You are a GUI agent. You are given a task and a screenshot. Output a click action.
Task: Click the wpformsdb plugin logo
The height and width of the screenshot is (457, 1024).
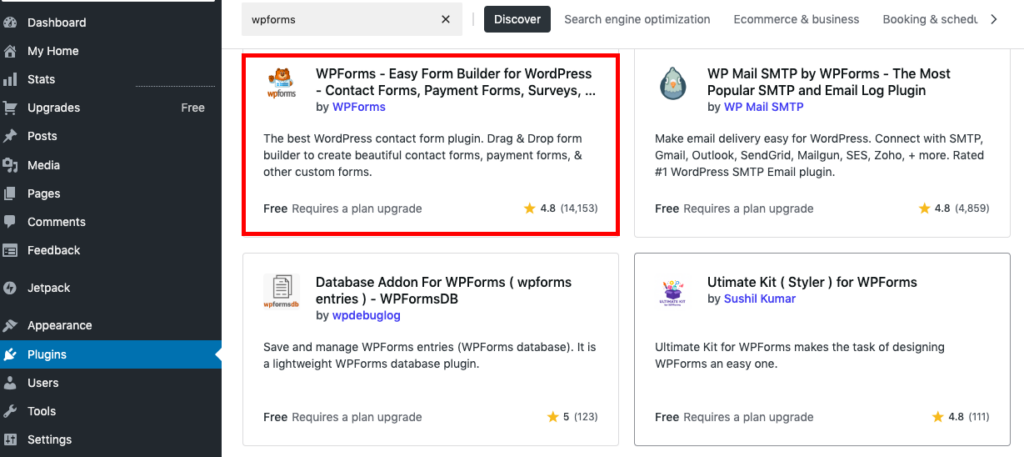point(281,291)
